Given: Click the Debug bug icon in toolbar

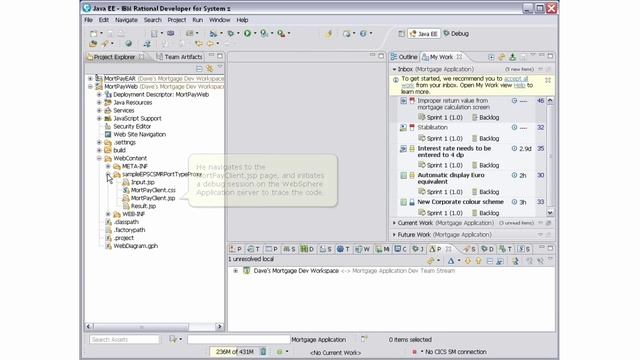Looking at the screenshot, I should point(231,33).
